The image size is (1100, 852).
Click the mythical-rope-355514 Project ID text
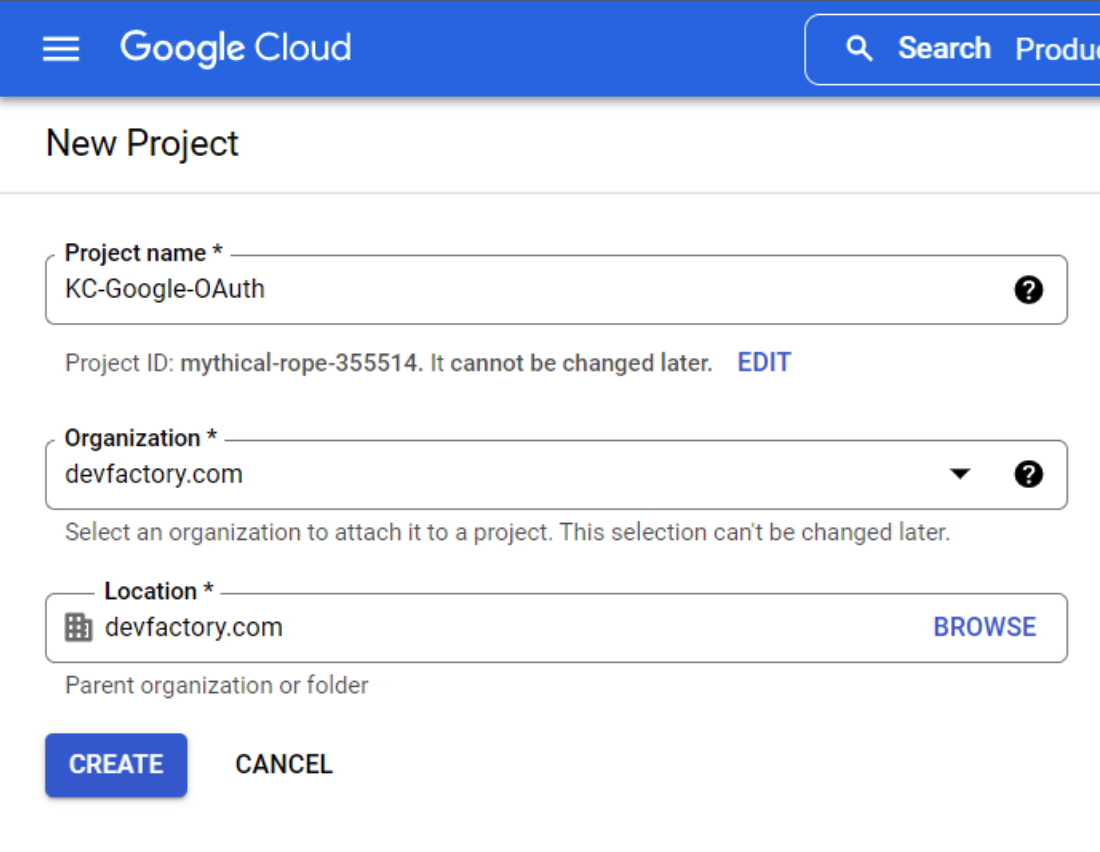[300, 363]
